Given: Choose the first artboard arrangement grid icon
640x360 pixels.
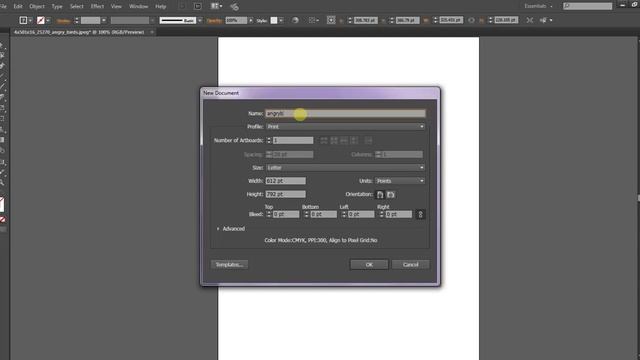Looking at the screenshot, I should pyautogui.click(x=324, y=140).
